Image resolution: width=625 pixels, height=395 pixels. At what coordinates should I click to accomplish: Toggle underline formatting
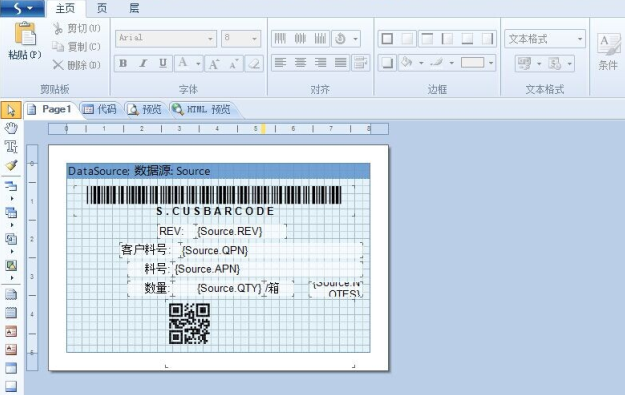pyautogui.click(x=163, y=63)
